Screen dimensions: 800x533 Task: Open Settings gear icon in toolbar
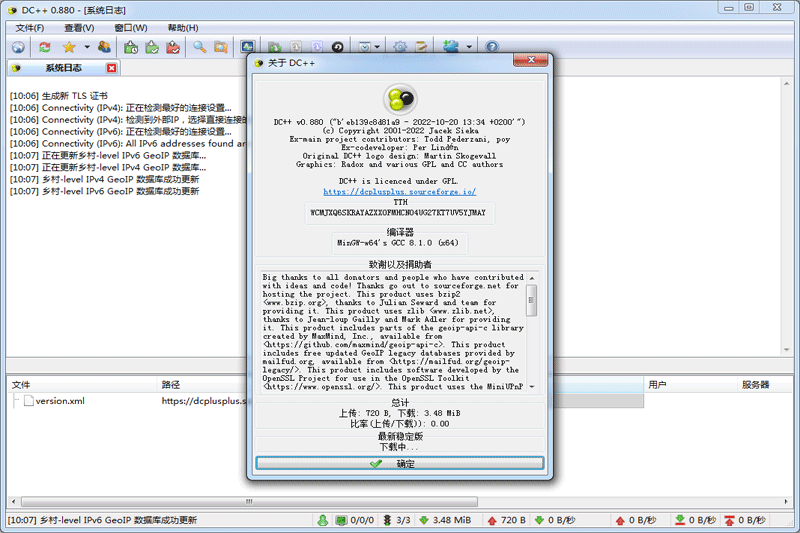pyautogui.click(x=400, y=47)
